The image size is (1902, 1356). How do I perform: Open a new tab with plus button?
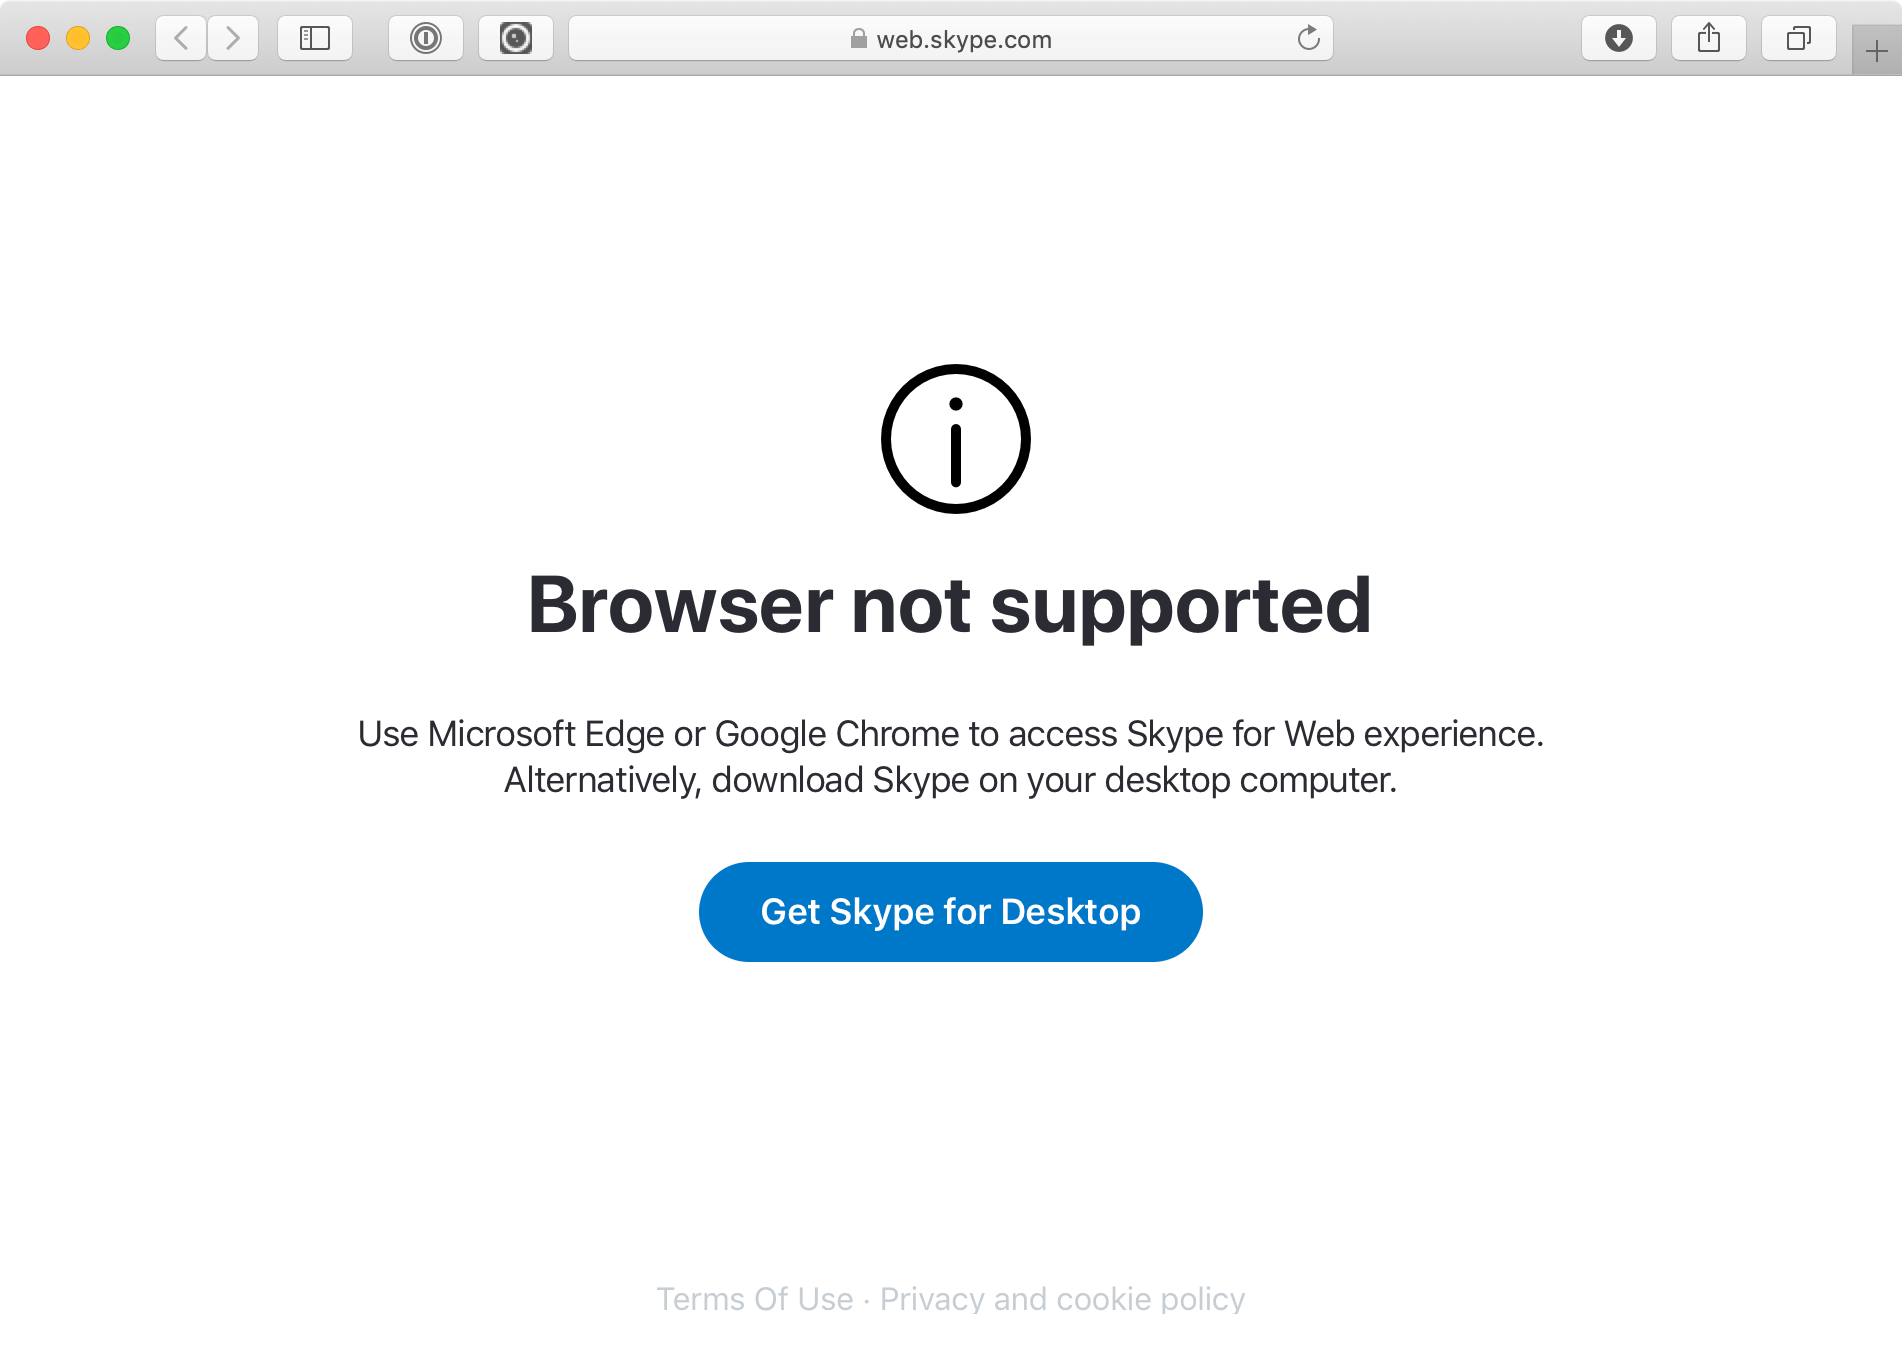(x=1877, y=51)
